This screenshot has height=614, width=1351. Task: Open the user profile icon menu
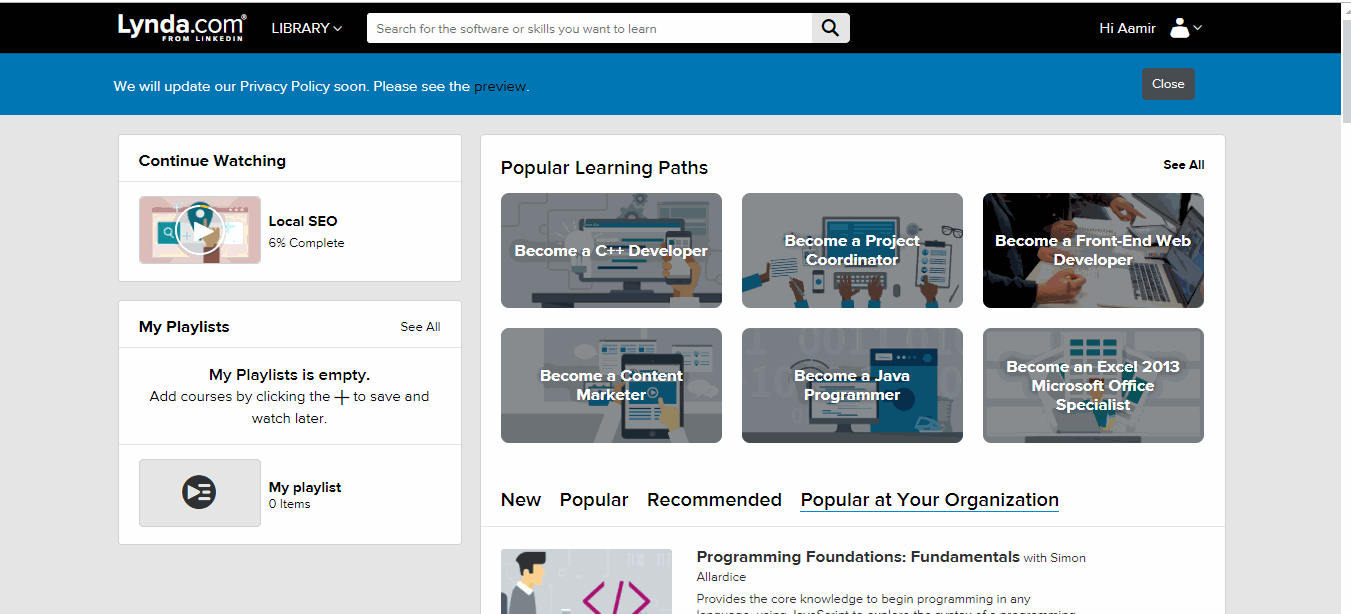coord(1184,28)
